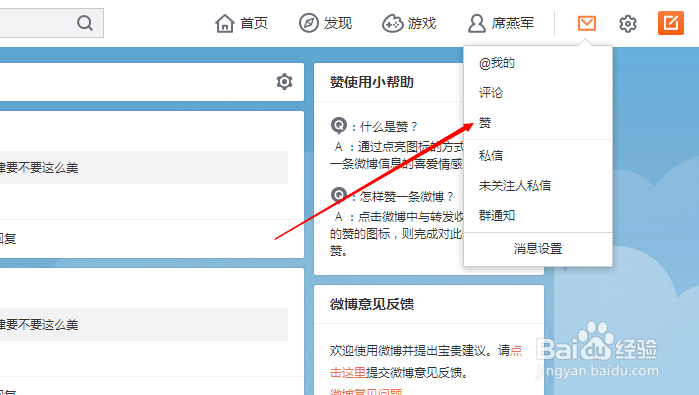Click question text 什么是赞？
This screenshot has width=699, height=395.
389,127
